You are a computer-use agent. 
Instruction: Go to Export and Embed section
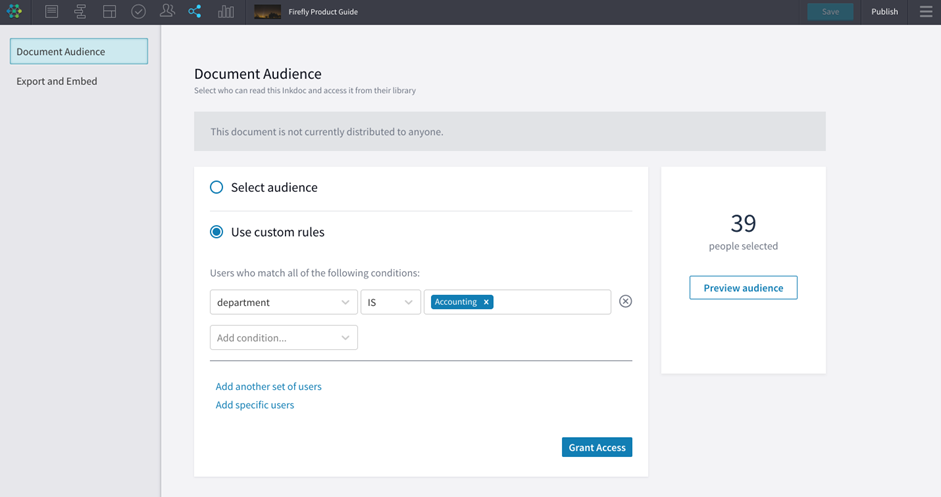57,81
